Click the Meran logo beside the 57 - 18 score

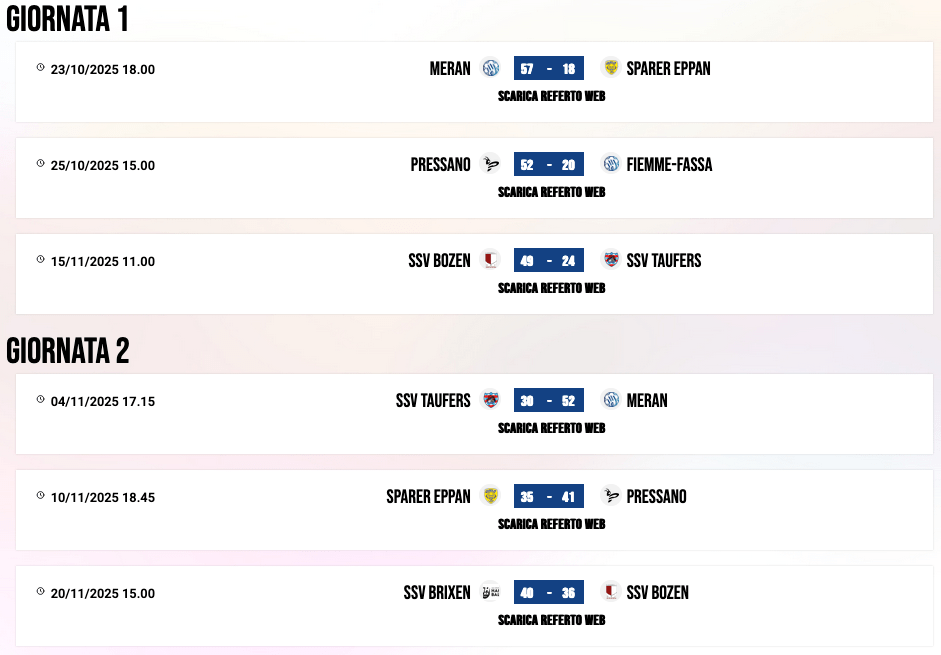point(490,68)
